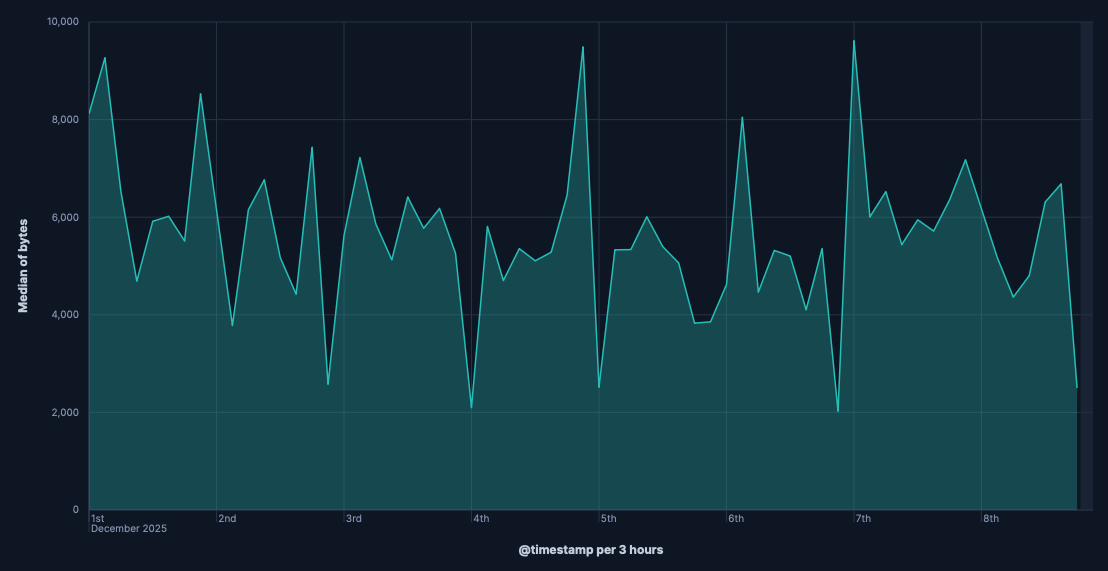Click the spike above 8,000 after the 6th
This screenshot has height=571, width=1108.
742,117
